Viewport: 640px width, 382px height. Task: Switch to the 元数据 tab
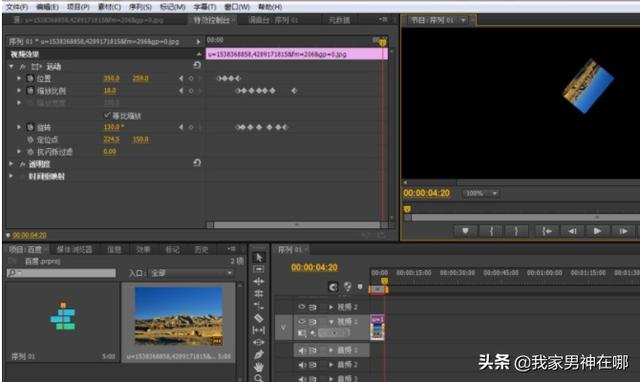339,20
